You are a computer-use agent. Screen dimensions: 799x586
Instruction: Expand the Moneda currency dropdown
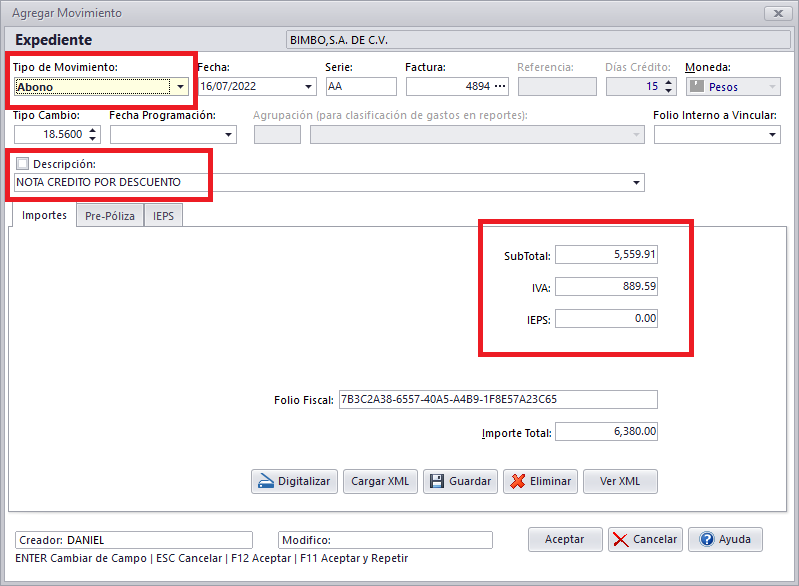coord(770,87)
